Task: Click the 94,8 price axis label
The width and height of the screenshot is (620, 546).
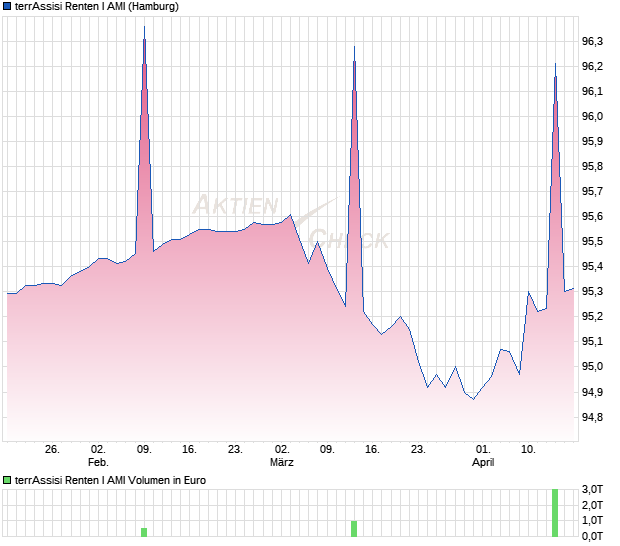Action: 592,417
